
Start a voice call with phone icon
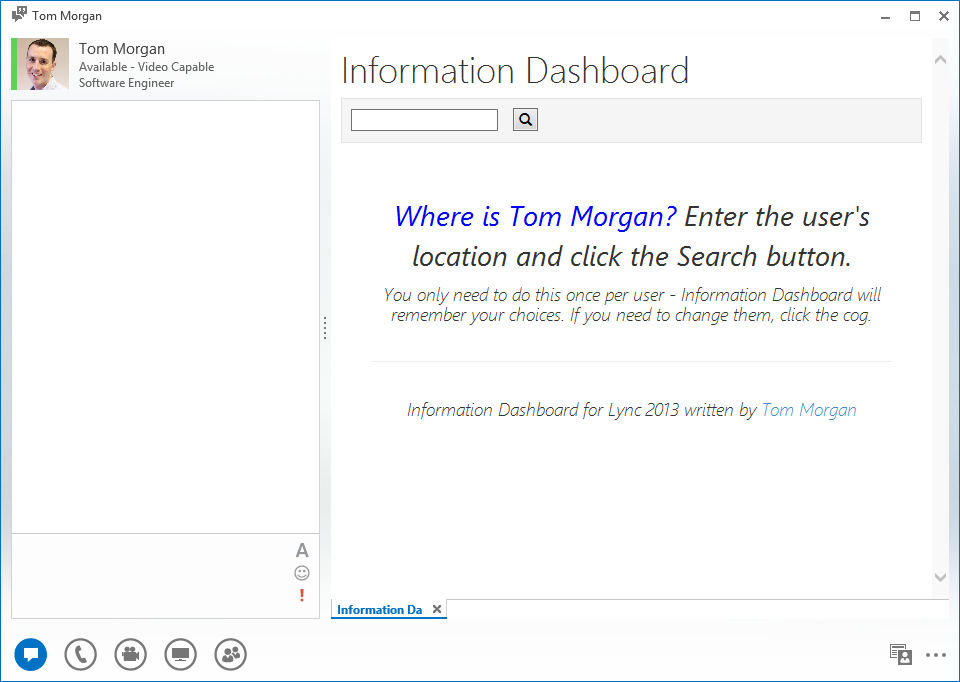coord(81,654)
